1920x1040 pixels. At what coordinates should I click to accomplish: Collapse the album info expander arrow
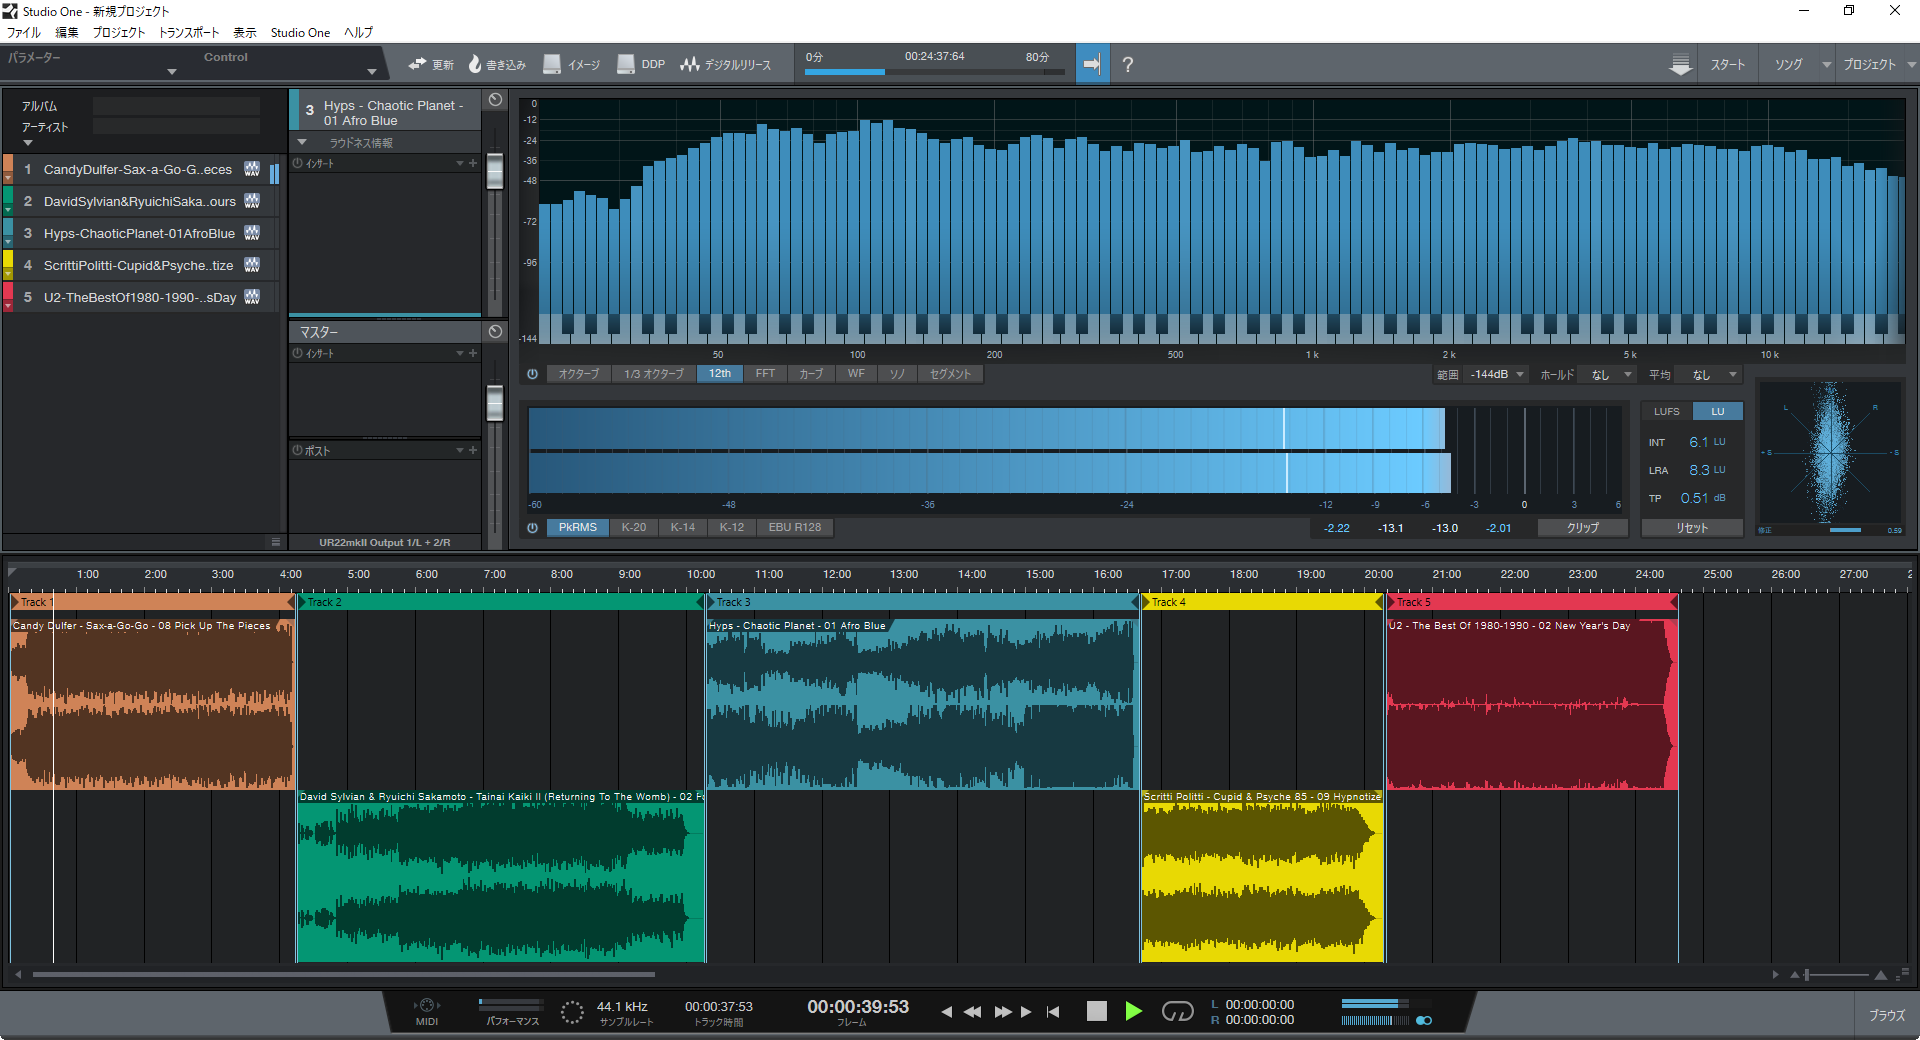pos(28,143)
